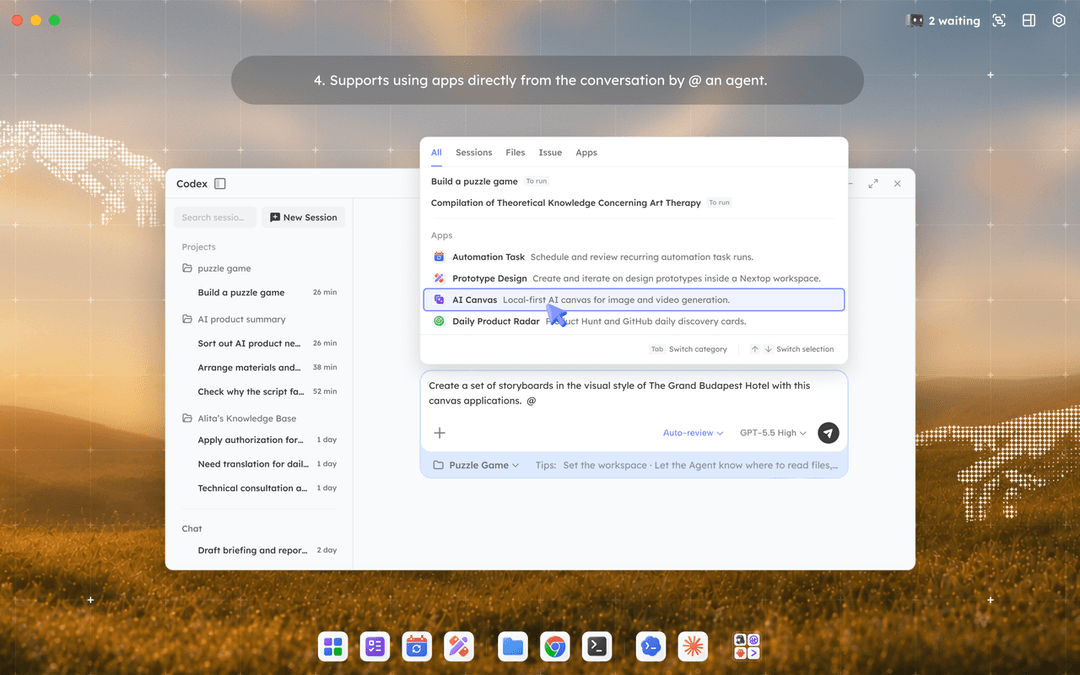The height and width of the screenshot is (675, 1080).
Task: Open the app launcher grid in the dock
Action: (x=333, y=647)
